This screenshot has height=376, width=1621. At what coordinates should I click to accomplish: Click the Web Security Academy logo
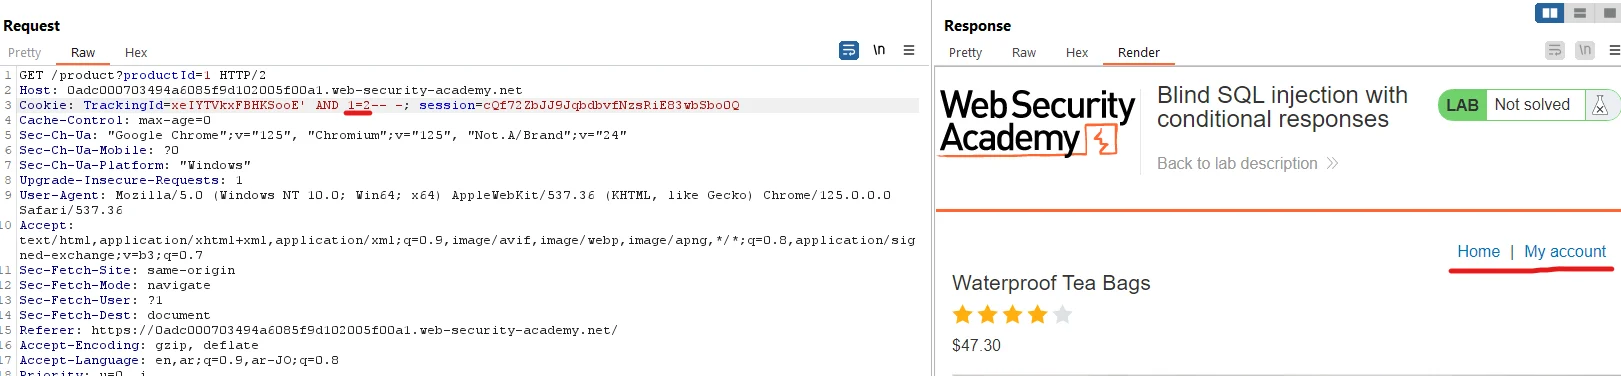1037,122
